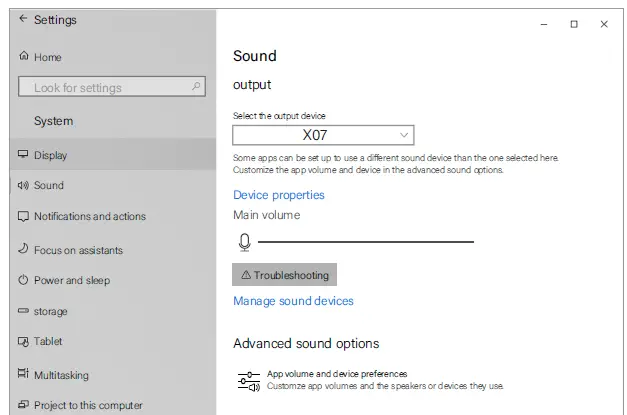The width and height of the screenshot is (627, 415).
Task: Select Multitasking in the sidebar
Action: [60, 375]
